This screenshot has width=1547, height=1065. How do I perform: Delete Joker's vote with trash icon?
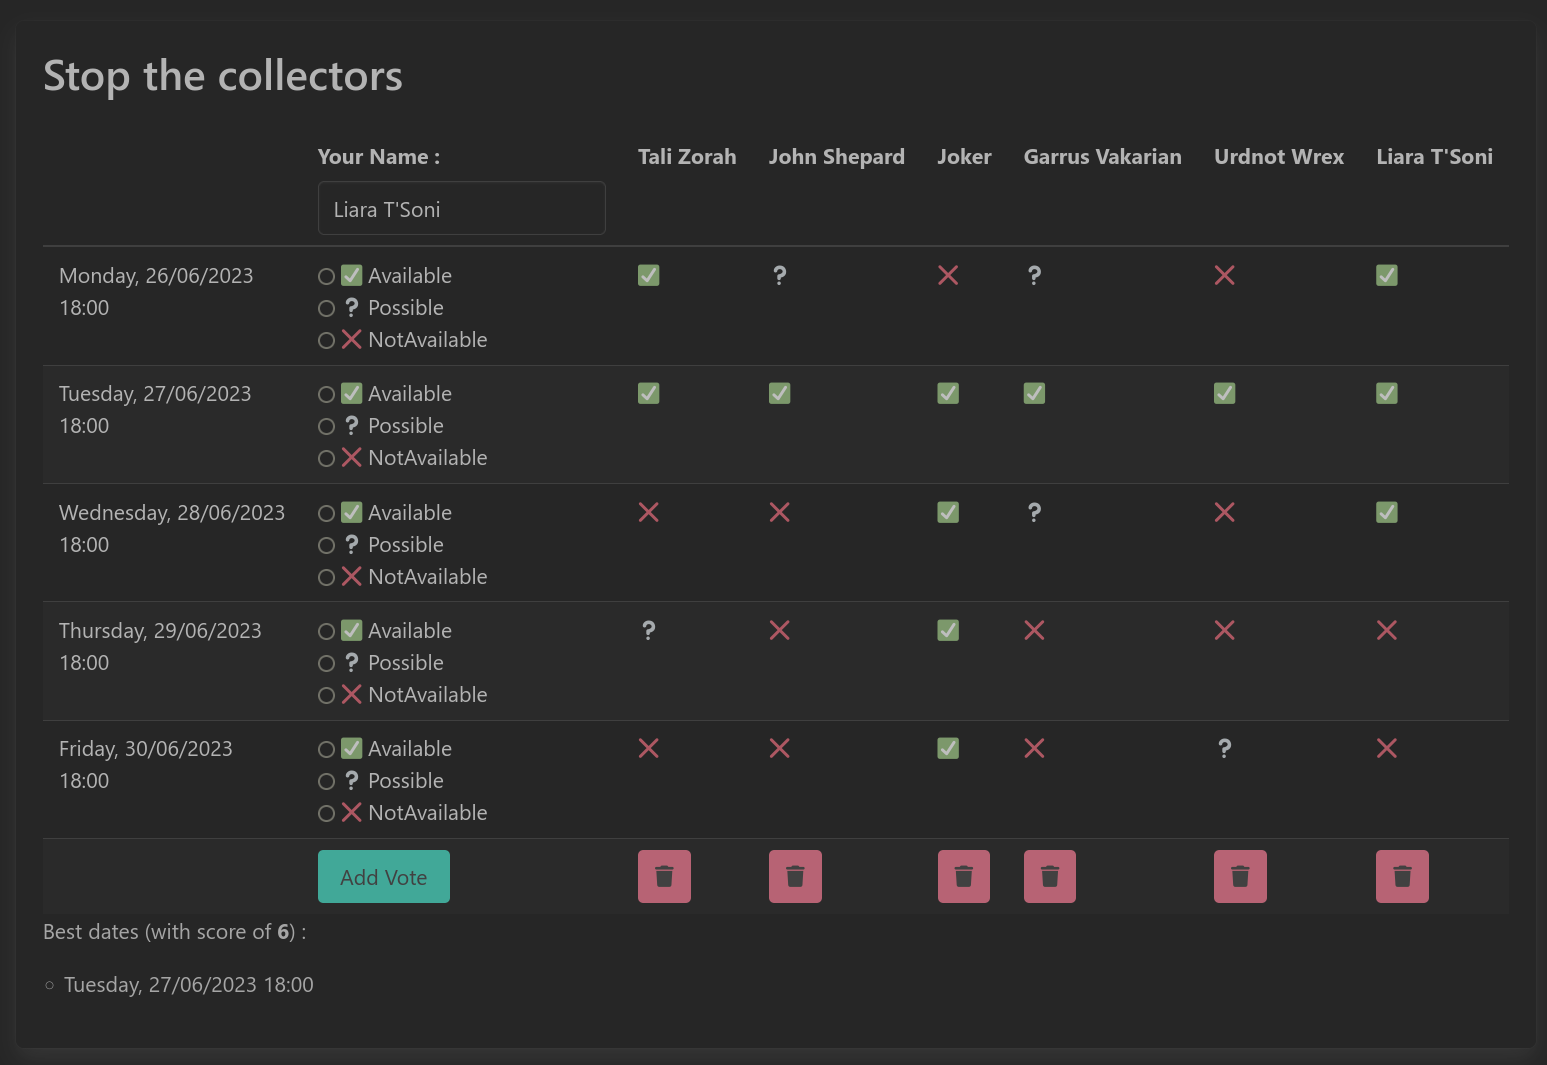pyautogui.click(x=964, y=876)
